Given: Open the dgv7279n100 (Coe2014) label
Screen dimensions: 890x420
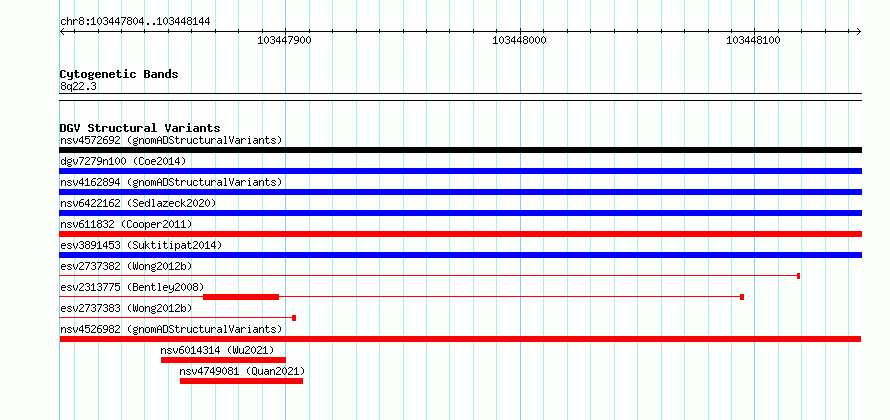Looking at the screenshot, I should 123,161.
